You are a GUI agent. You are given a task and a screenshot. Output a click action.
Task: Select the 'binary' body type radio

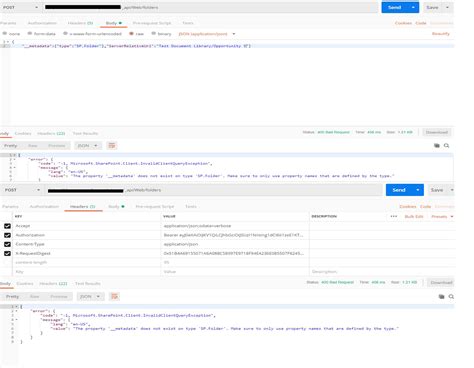coord(154,34)
